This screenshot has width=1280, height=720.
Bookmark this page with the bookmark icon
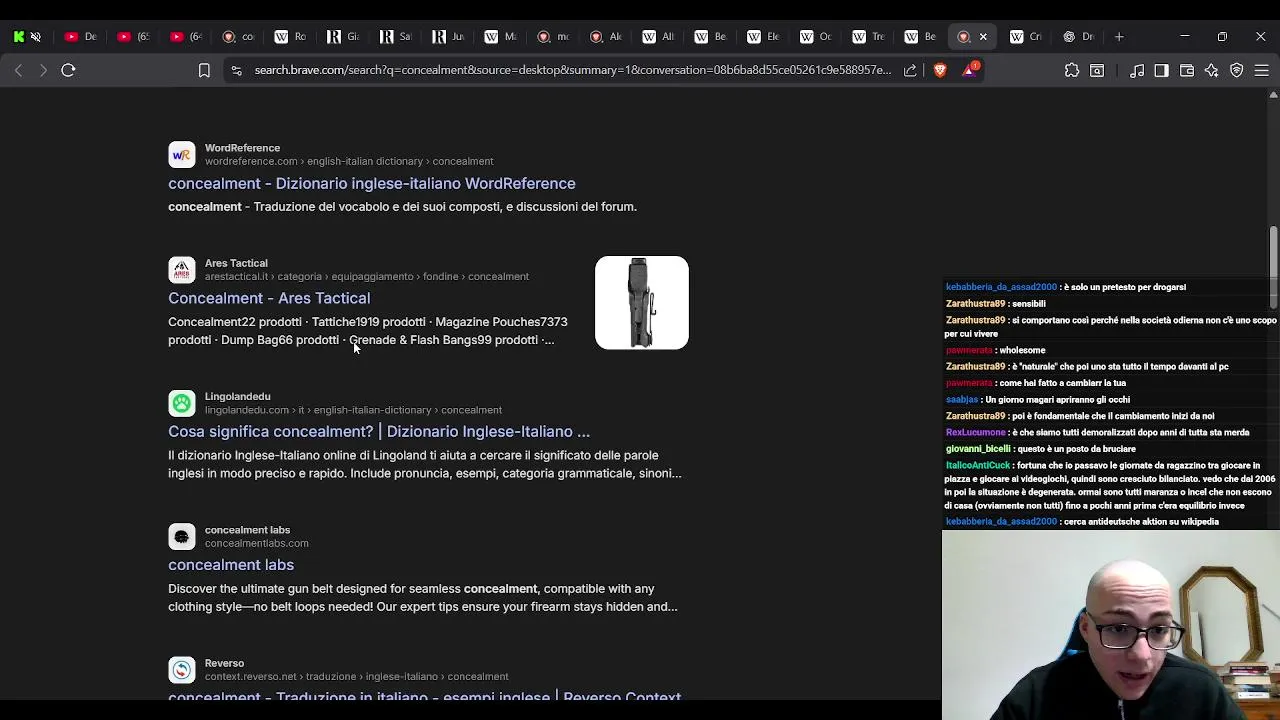204,70
